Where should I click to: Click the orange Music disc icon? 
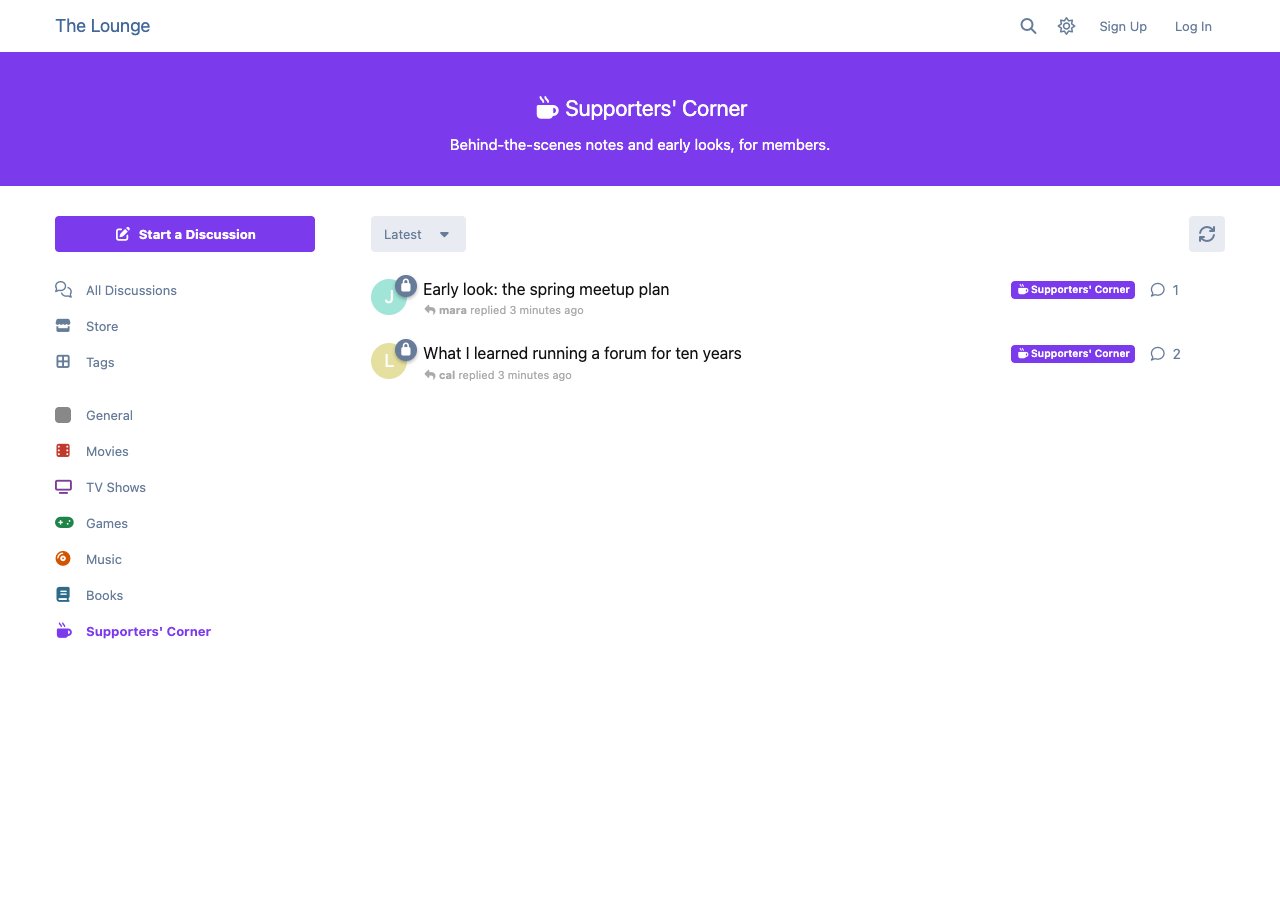(x=63, y=559)
